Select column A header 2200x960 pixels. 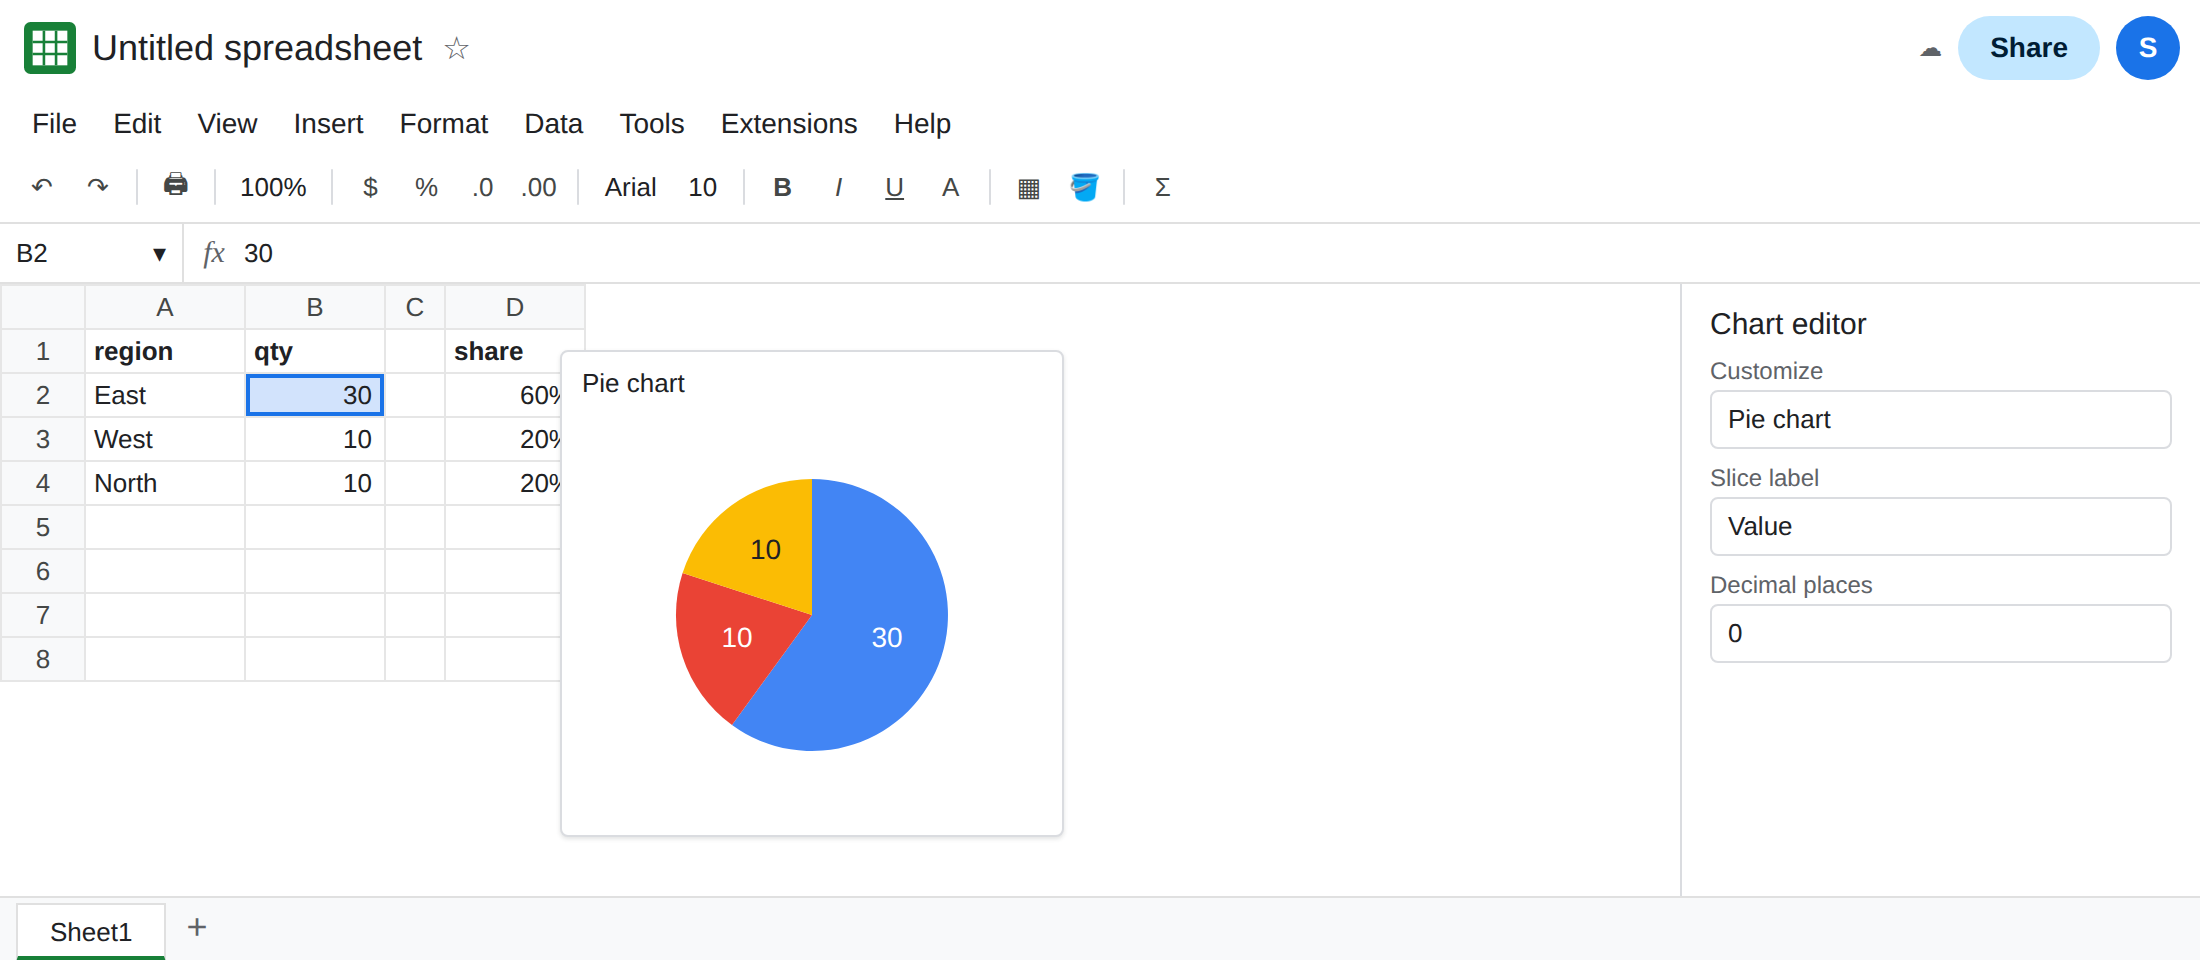point(165,307)
